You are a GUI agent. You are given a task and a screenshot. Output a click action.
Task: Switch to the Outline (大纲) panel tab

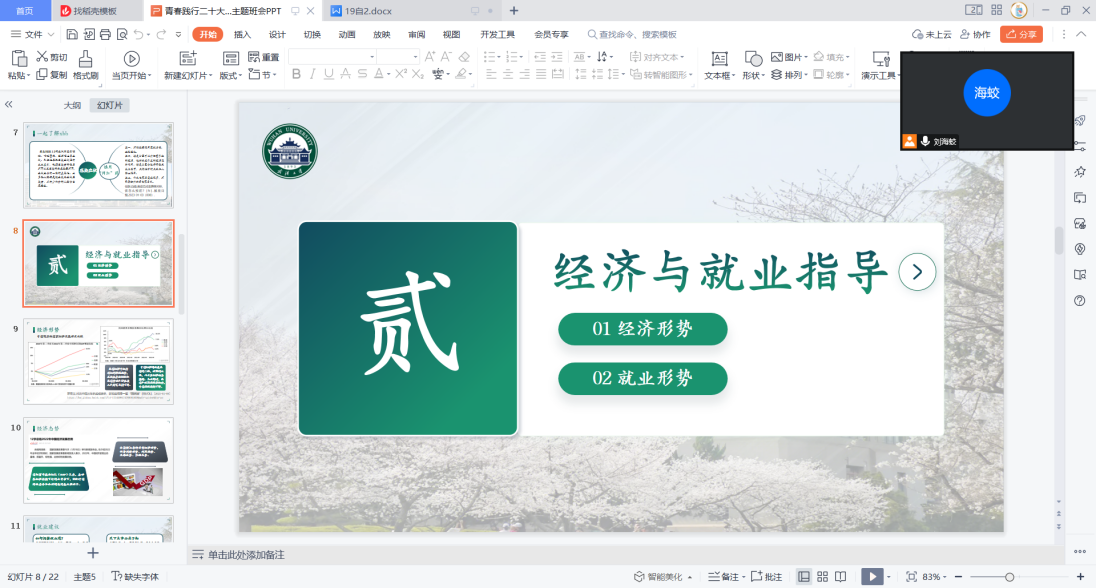coord(72,105)
